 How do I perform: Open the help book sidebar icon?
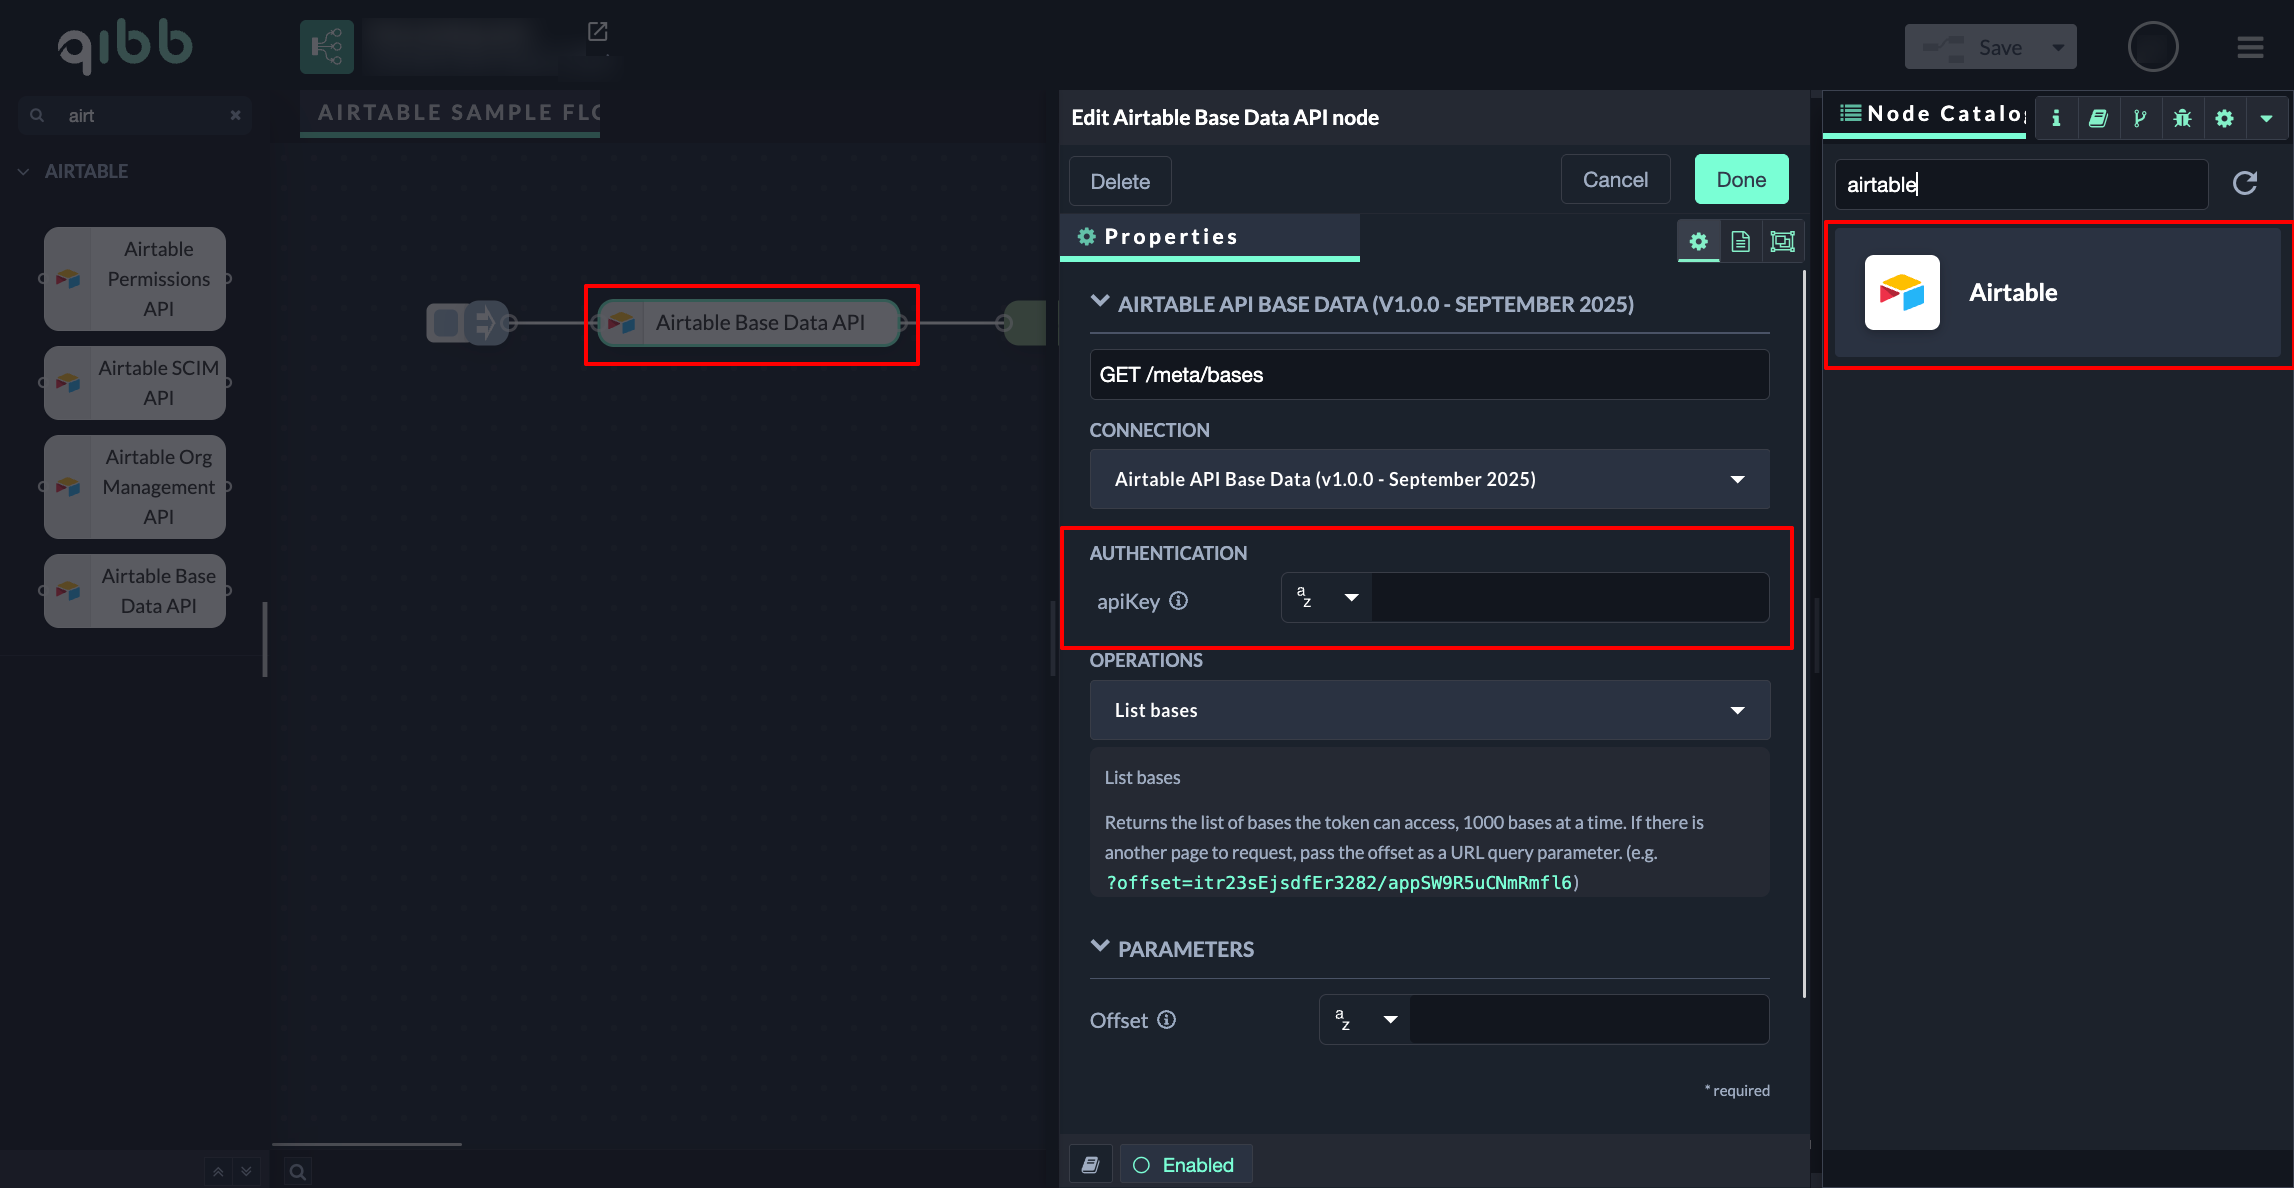click(2098, 118)
